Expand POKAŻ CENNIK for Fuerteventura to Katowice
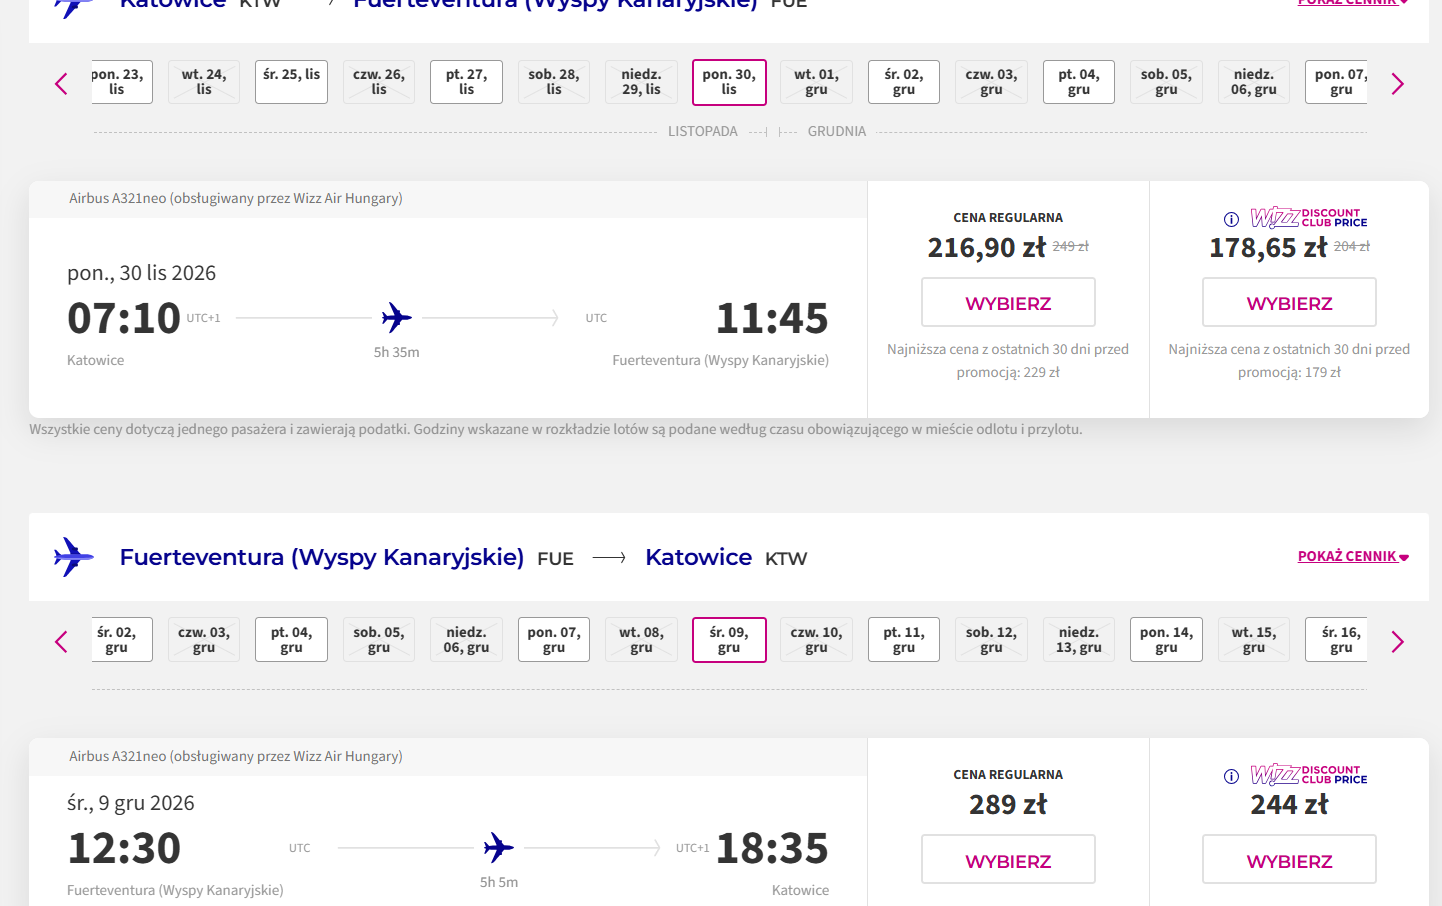 click(x=1353, y=557)
